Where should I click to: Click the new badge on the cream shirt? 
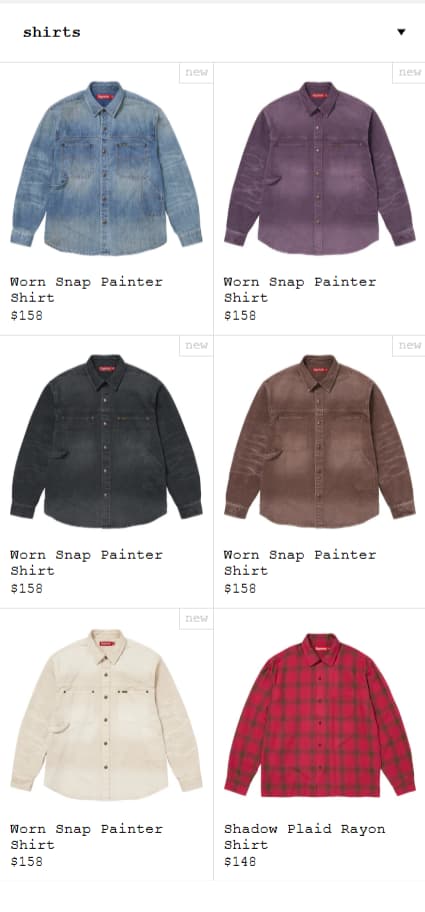[196, 619]
